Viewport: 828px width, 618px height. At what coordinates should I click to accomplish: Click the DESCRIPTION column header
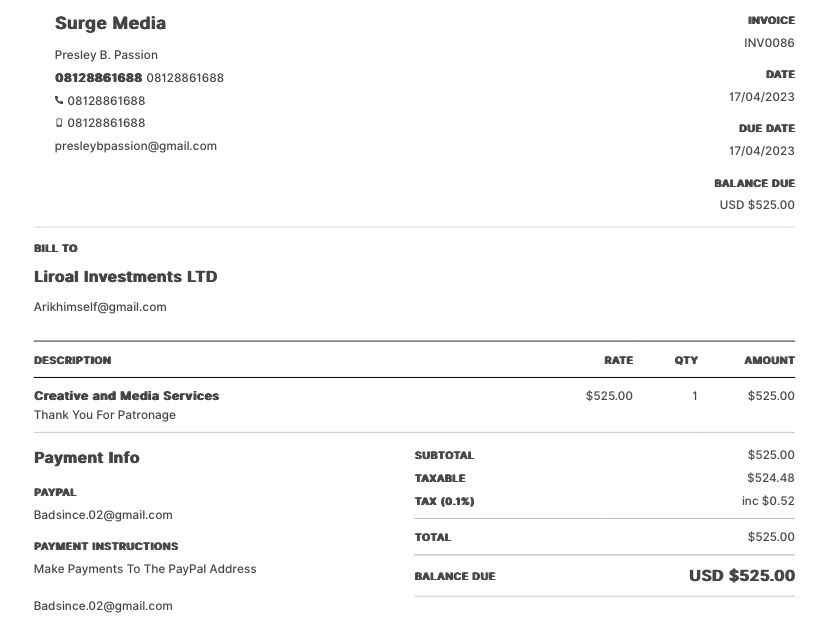click(x=72, y=360)
